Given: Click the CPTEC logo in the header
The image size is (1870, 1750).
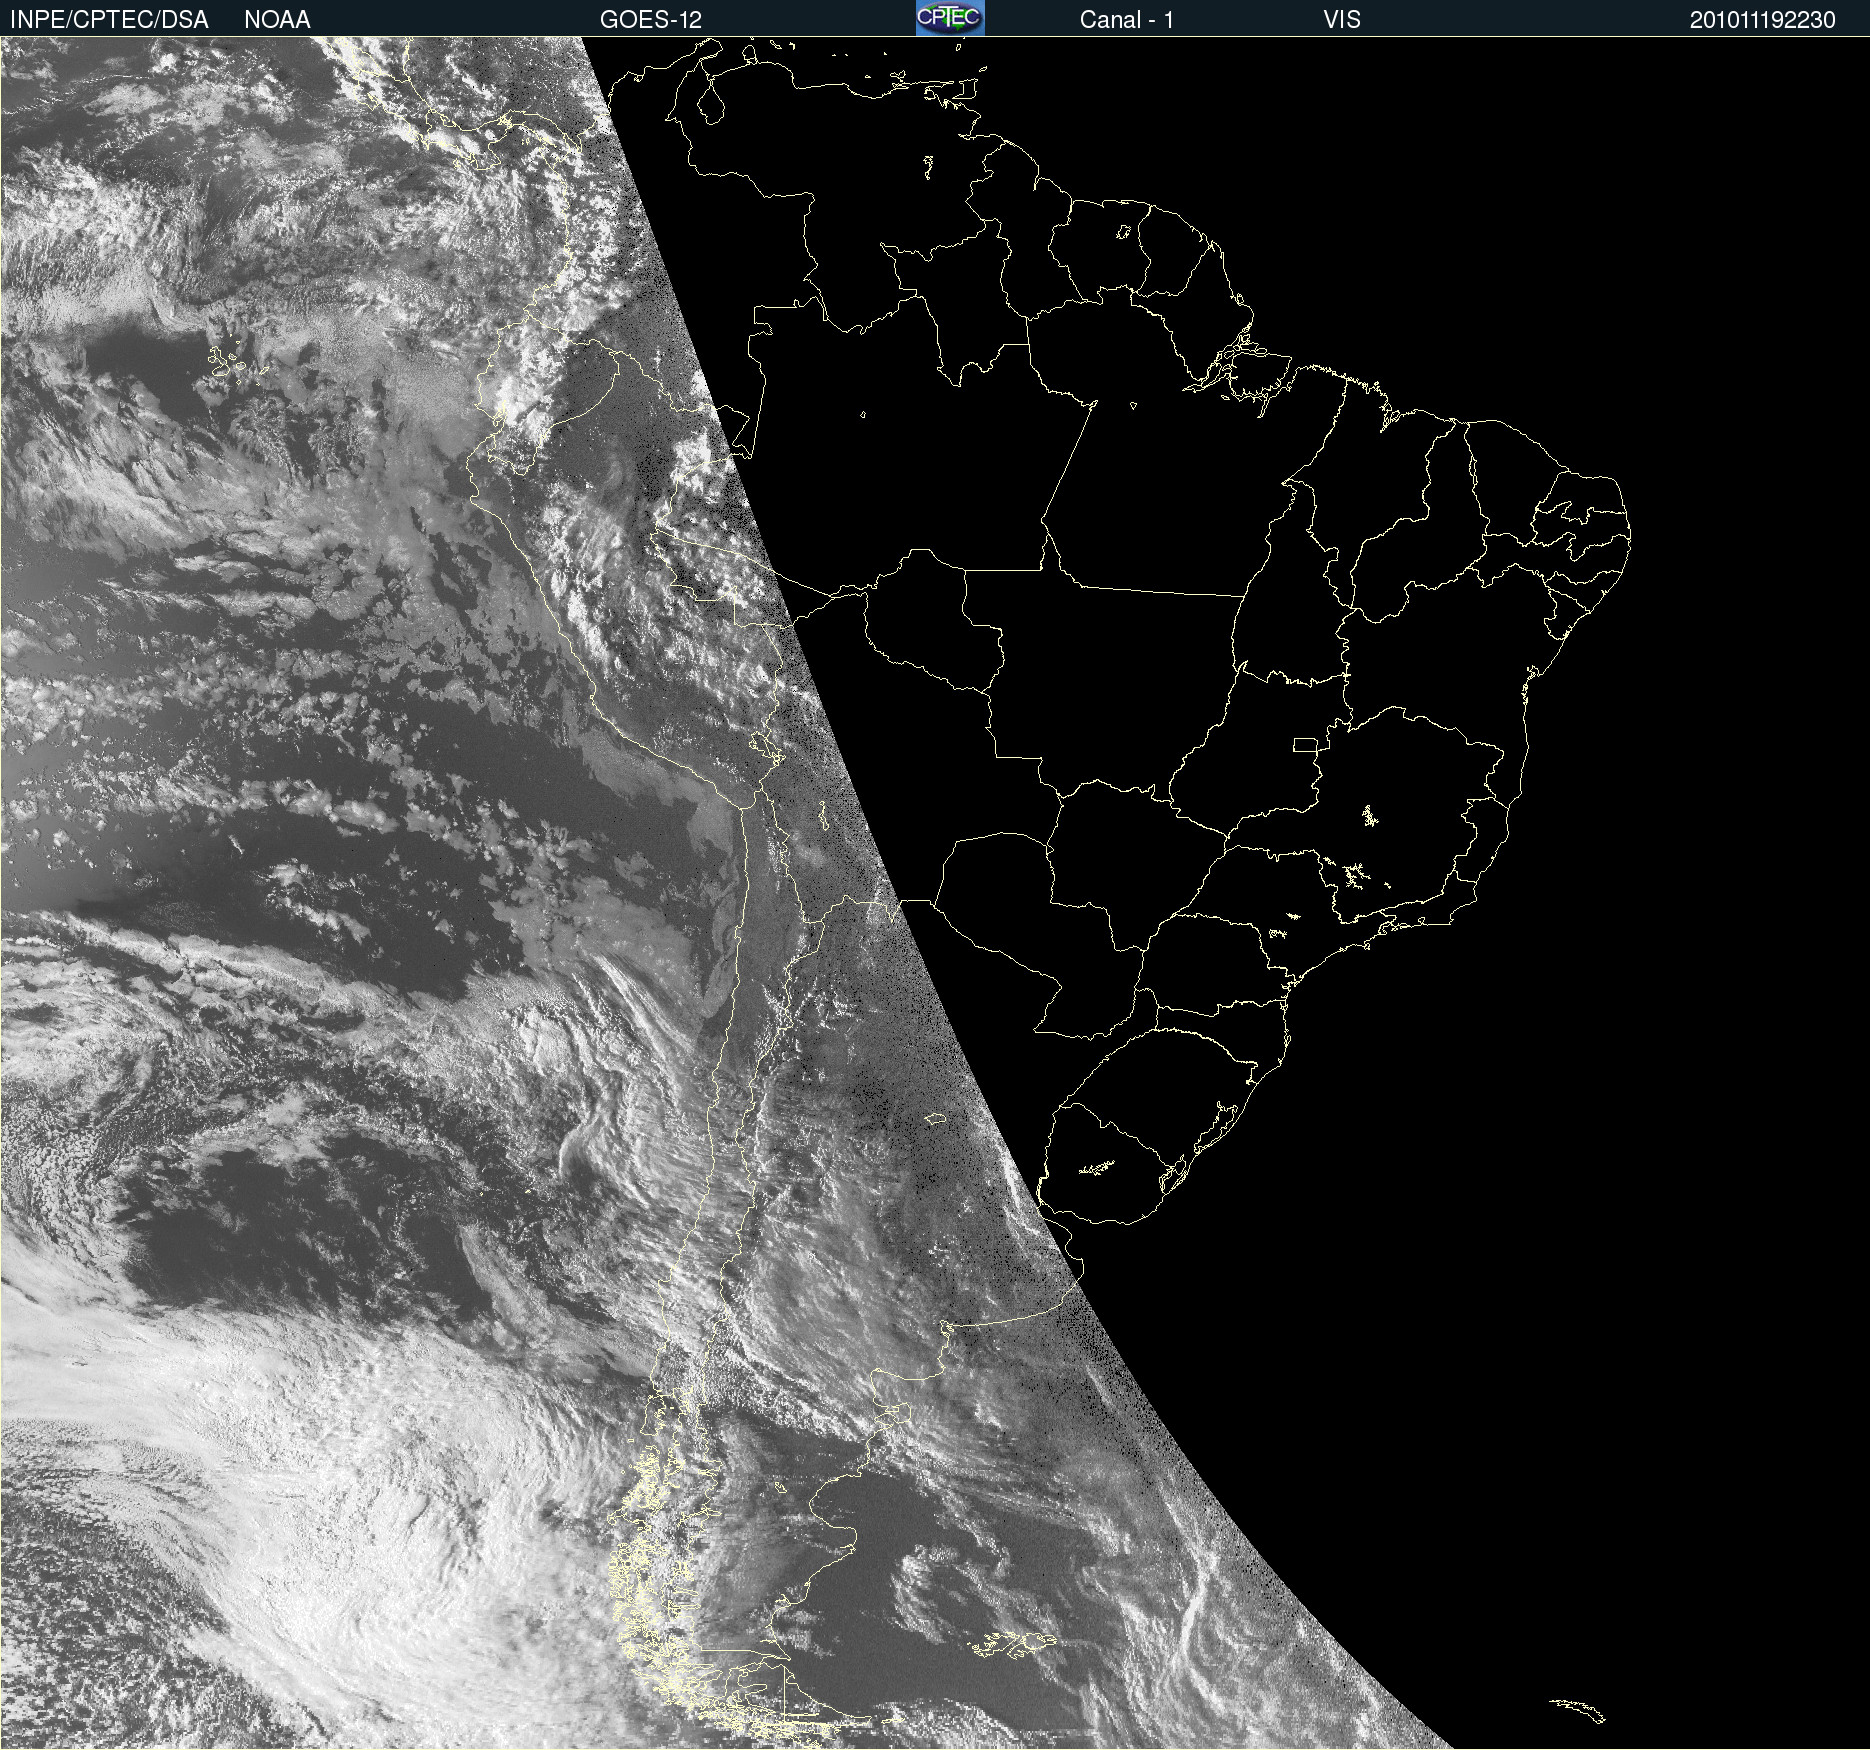Looking at the screenshot, I should click(950, 18).
